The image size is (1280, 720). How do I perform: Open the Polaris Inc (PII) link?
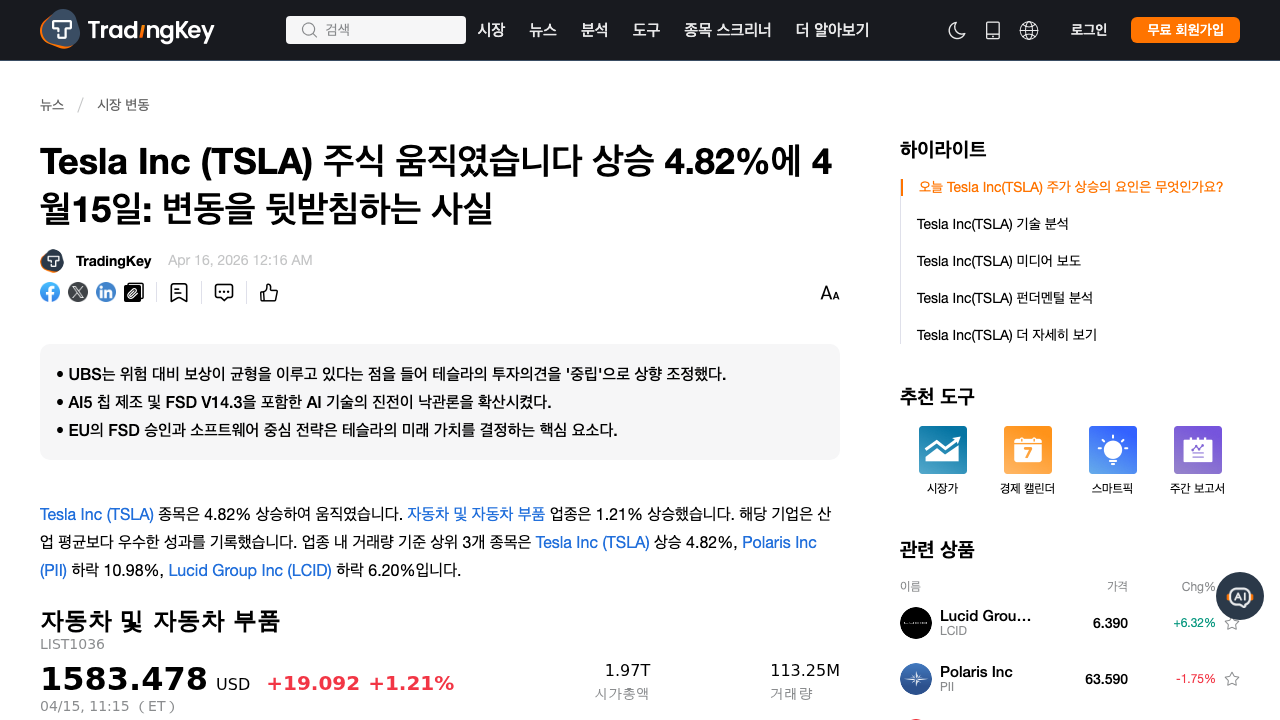pyautogui.click(x=779, y=542)
